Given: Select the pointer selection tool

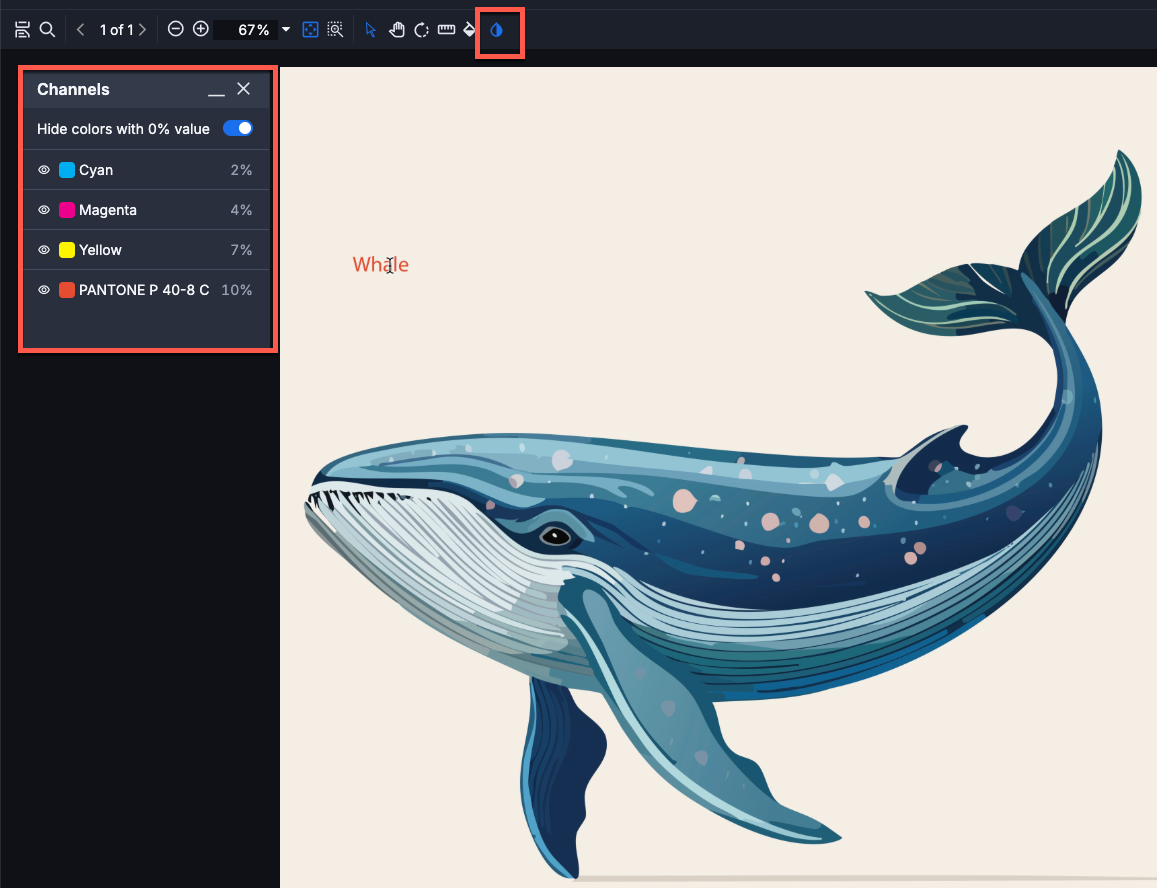Looking at the screenshot, I should pos(371,30).
